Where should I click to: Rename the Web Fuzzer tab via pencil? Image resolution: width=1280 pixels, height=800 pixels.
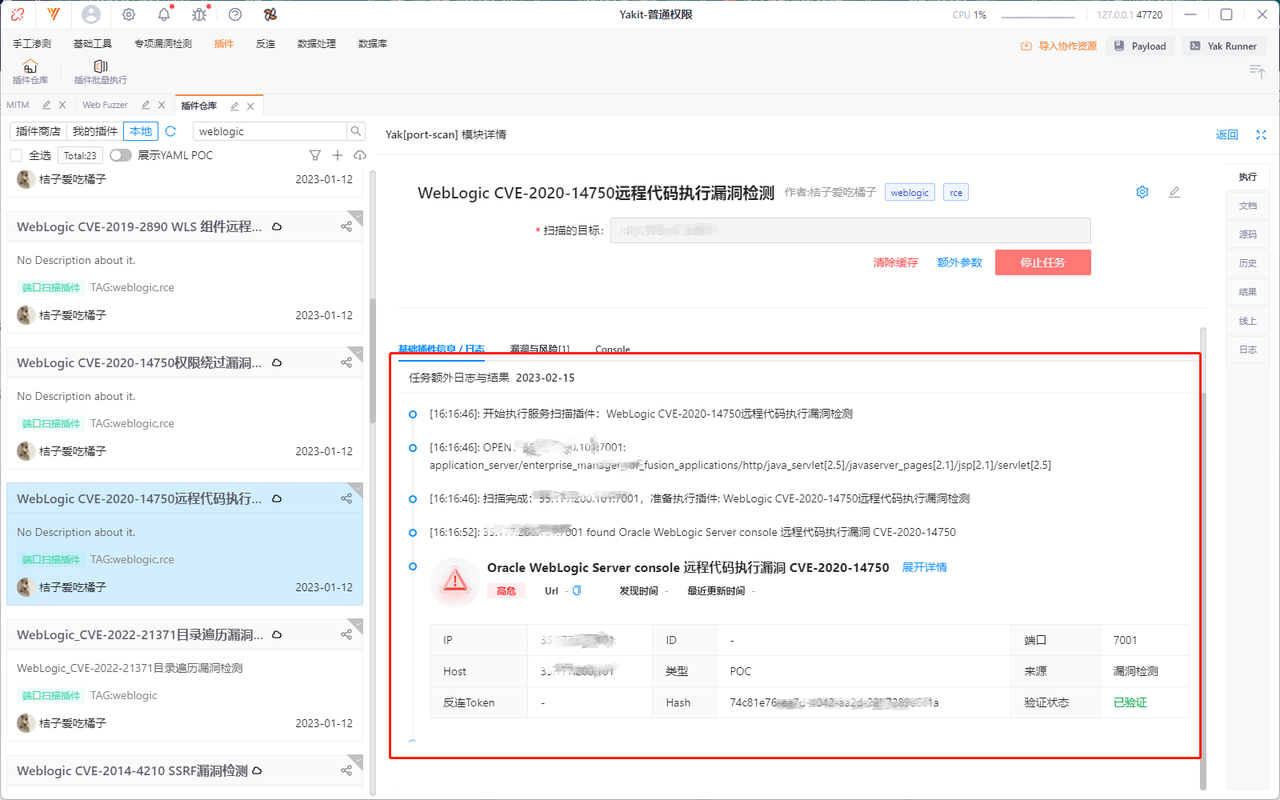(x=146, y=105)
